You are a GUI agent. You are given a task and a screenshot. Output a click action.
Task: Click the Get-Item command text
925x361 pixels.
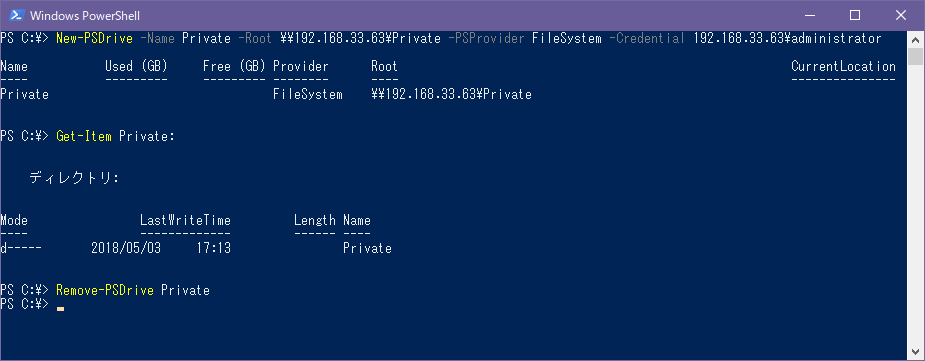(x=84, y=137)
